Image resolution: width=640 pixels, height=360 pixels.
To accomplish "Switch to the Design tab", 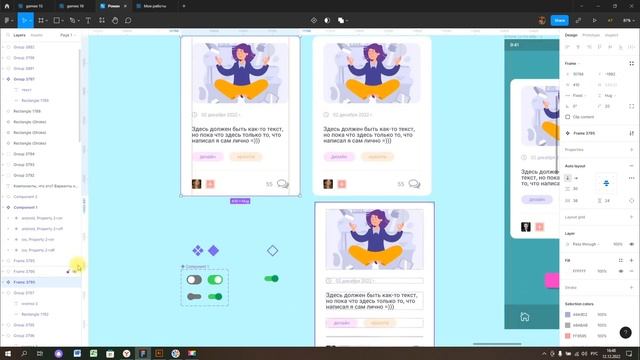I will (x=571, y=35).
